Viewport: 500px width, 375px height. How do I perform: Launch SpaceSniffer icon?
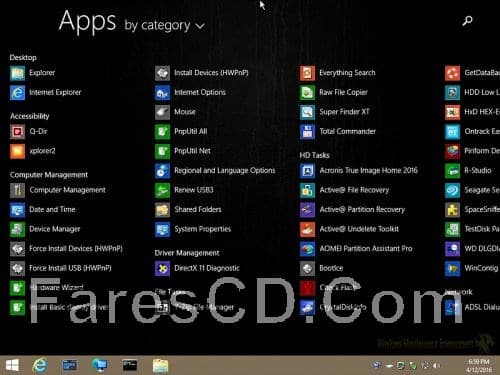(452, 210)
